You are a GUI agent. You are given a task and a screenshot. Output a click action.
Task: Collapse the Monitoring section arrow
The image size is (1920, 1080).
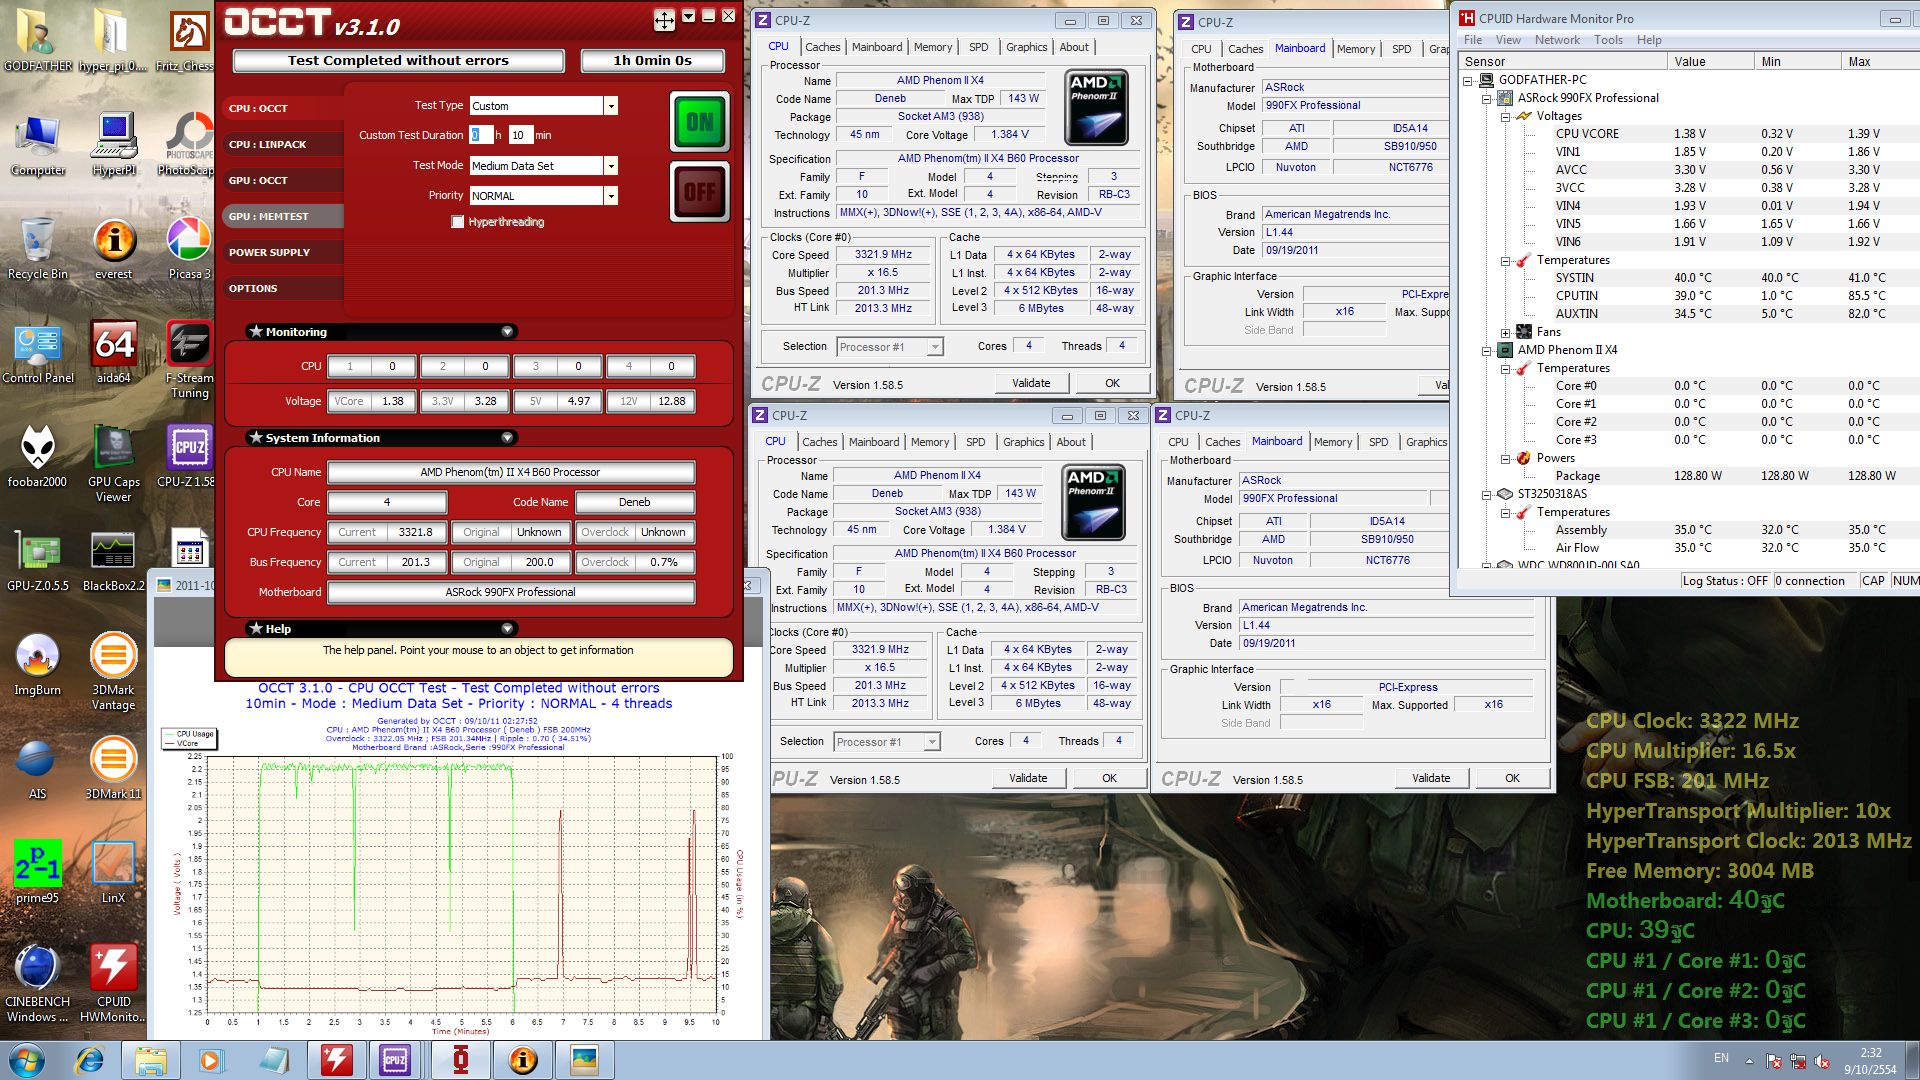pos(507,332)
